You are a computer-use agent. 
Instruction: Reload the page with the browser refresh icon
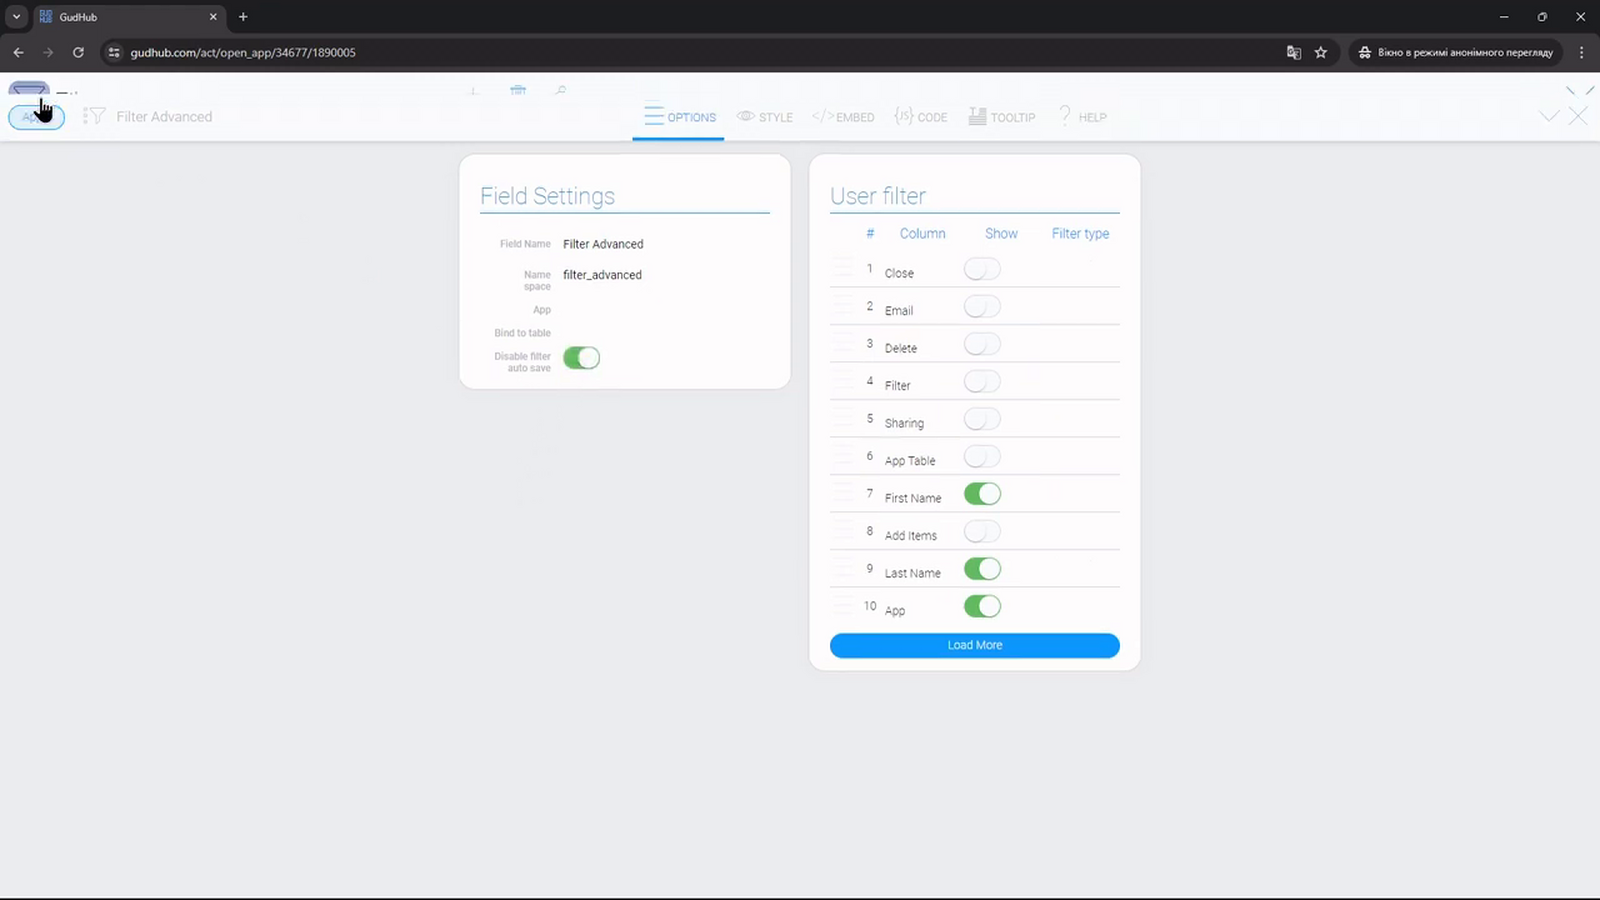click(x=78, y=52)
